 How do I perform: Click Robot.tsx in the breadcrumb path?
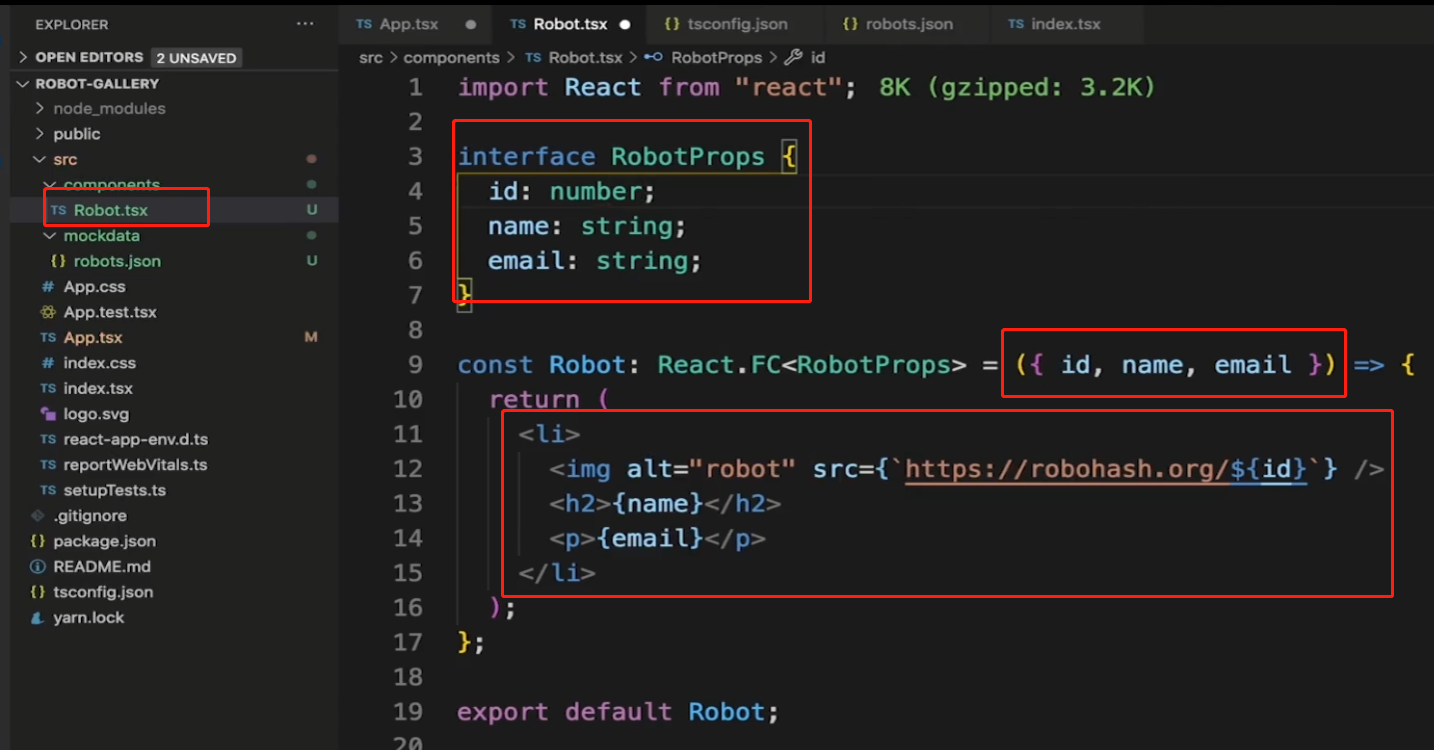pos(585,58)
